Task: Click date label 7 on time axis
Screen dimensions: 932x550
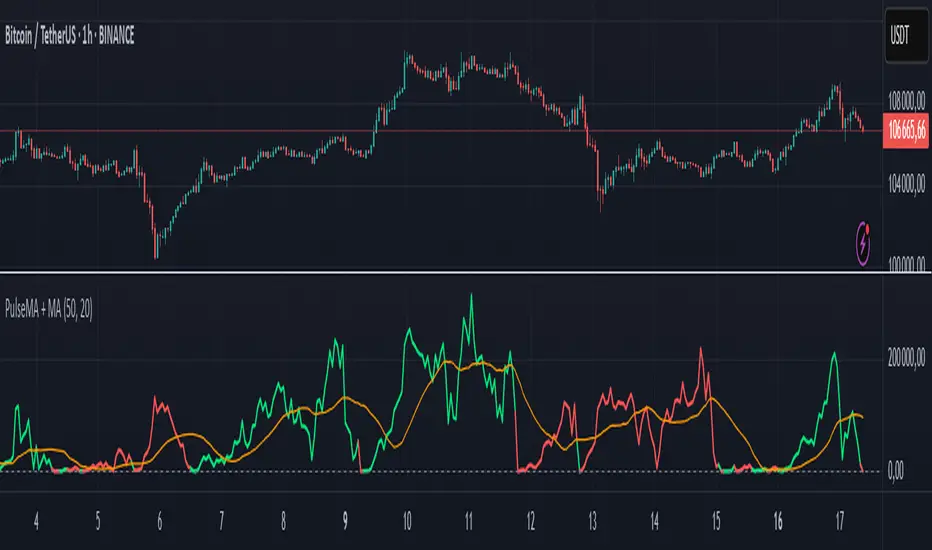Action: click(222, 521)
